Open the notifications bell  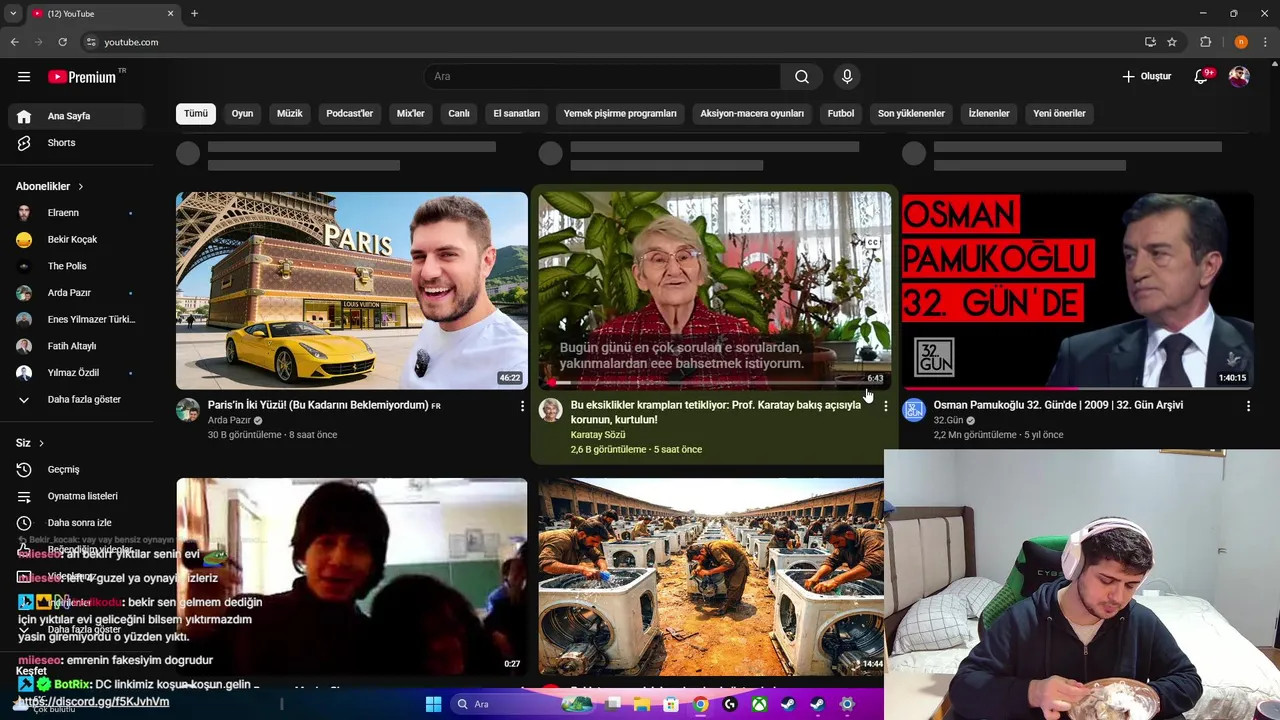click(1202, 77)
